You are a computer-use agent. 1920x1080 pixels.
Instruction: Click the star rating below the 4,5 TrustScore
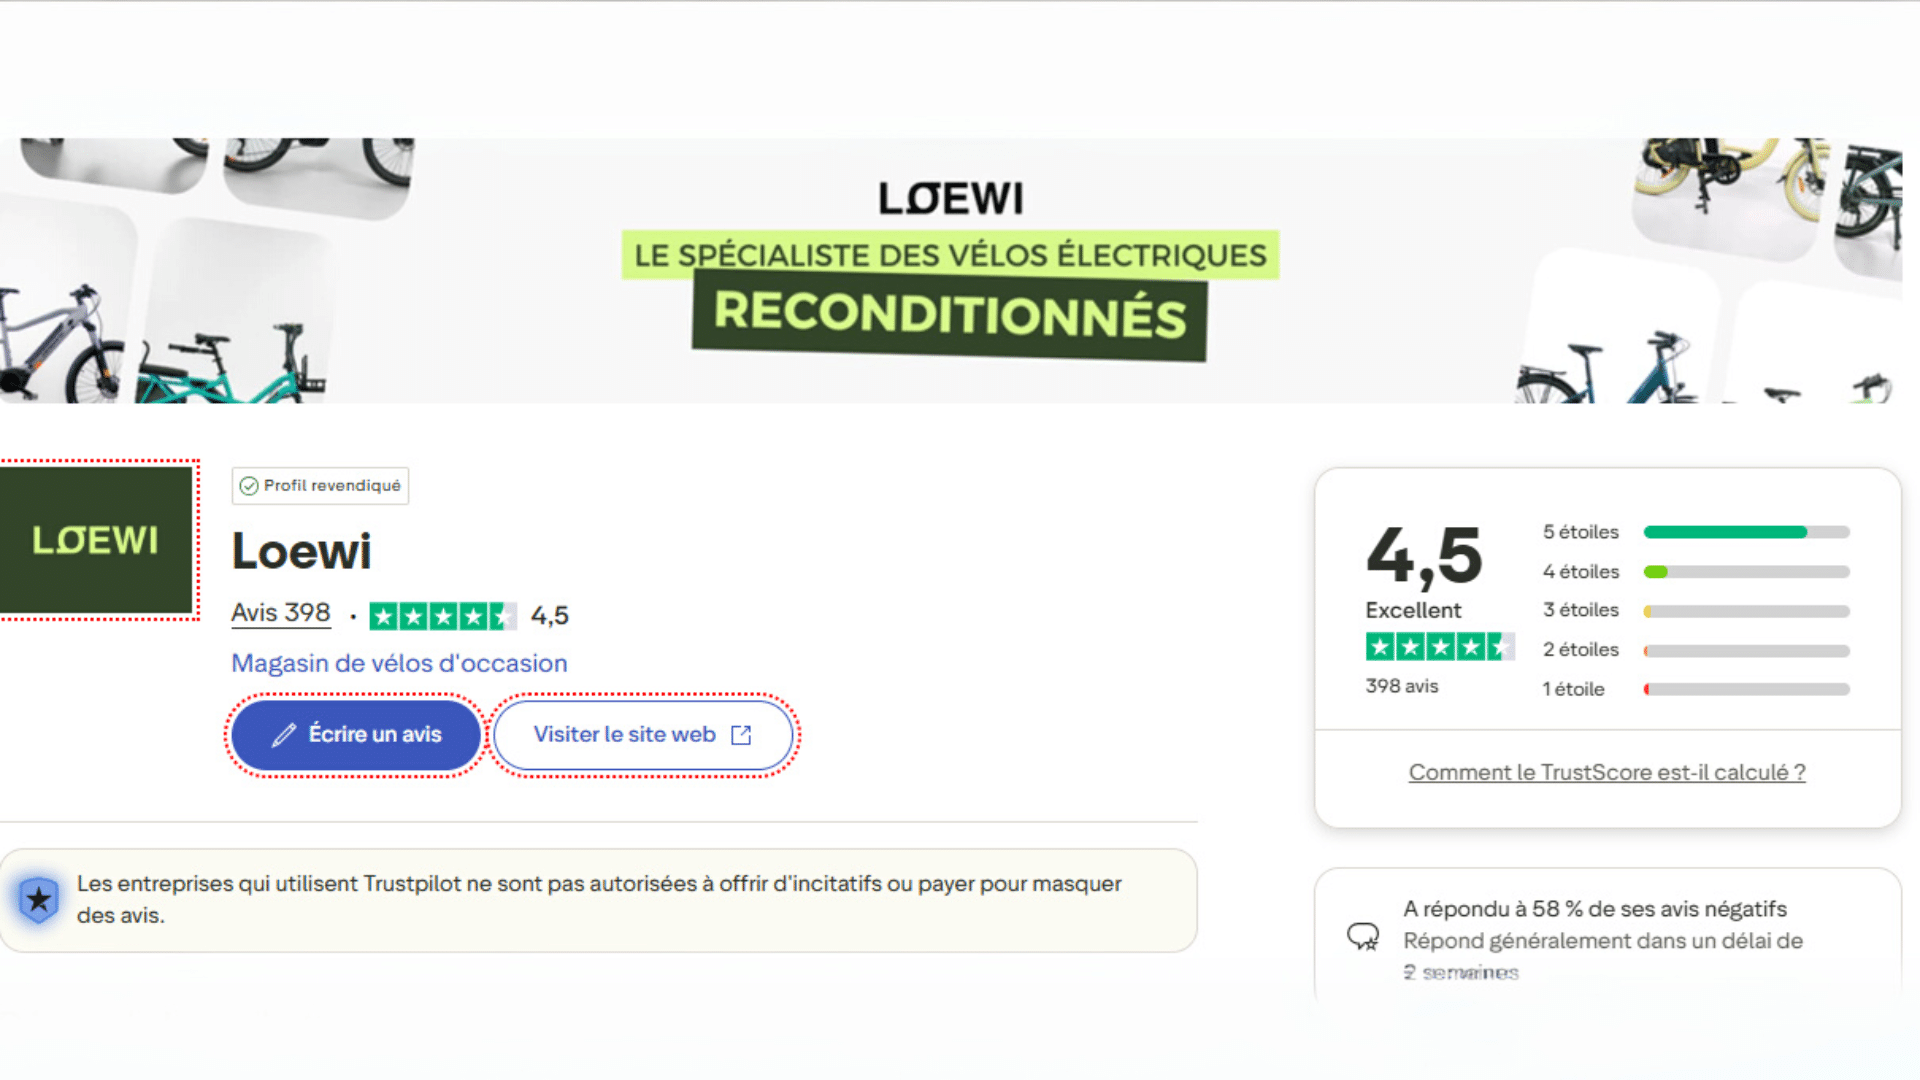1440,646
